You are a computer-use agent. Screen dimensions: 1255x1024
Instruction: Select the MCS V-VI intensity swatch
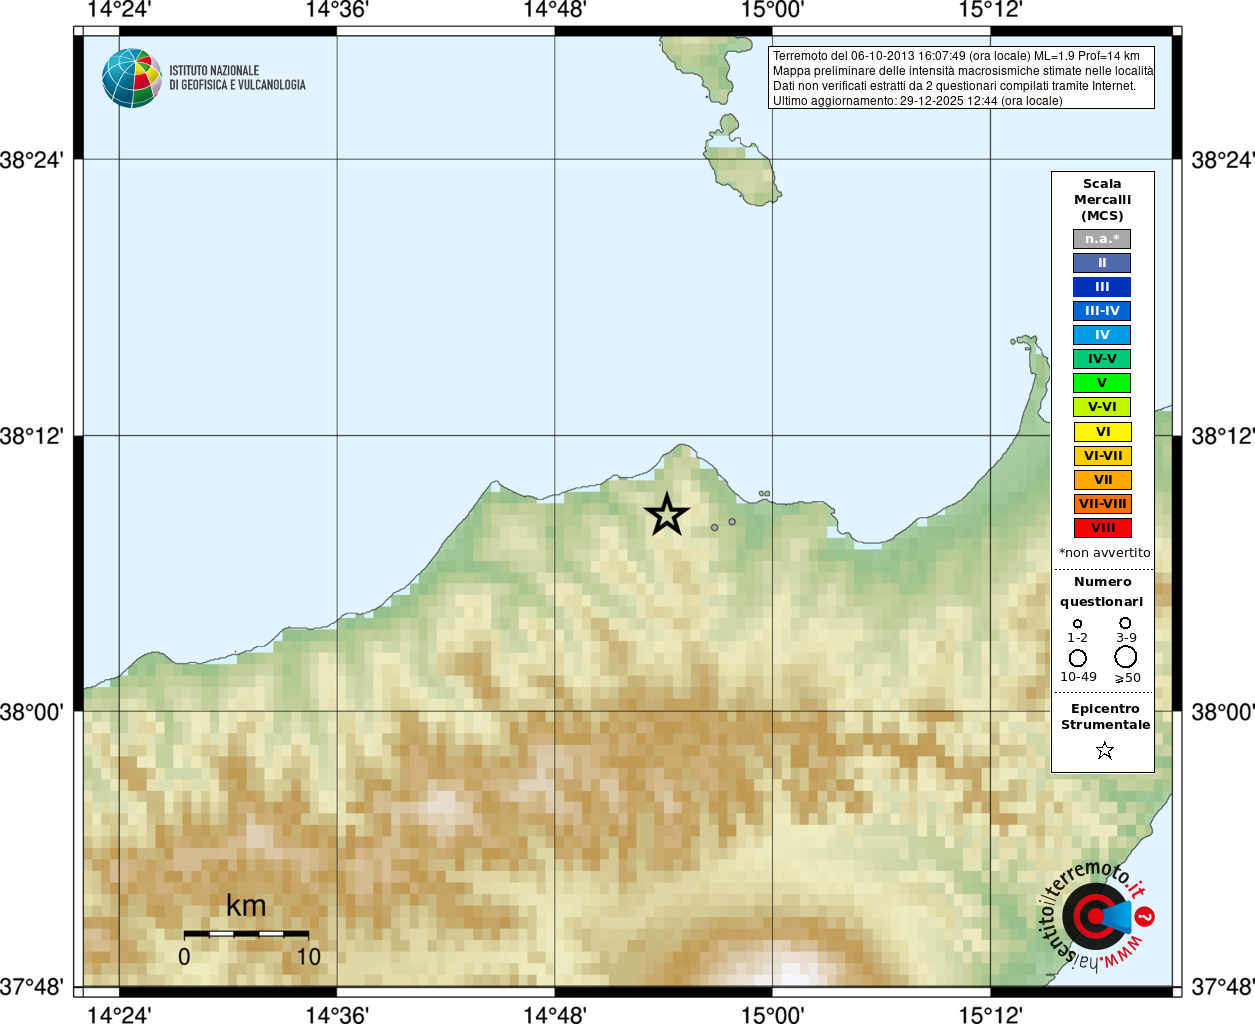pyautogui.click(x=1102, y=407)
